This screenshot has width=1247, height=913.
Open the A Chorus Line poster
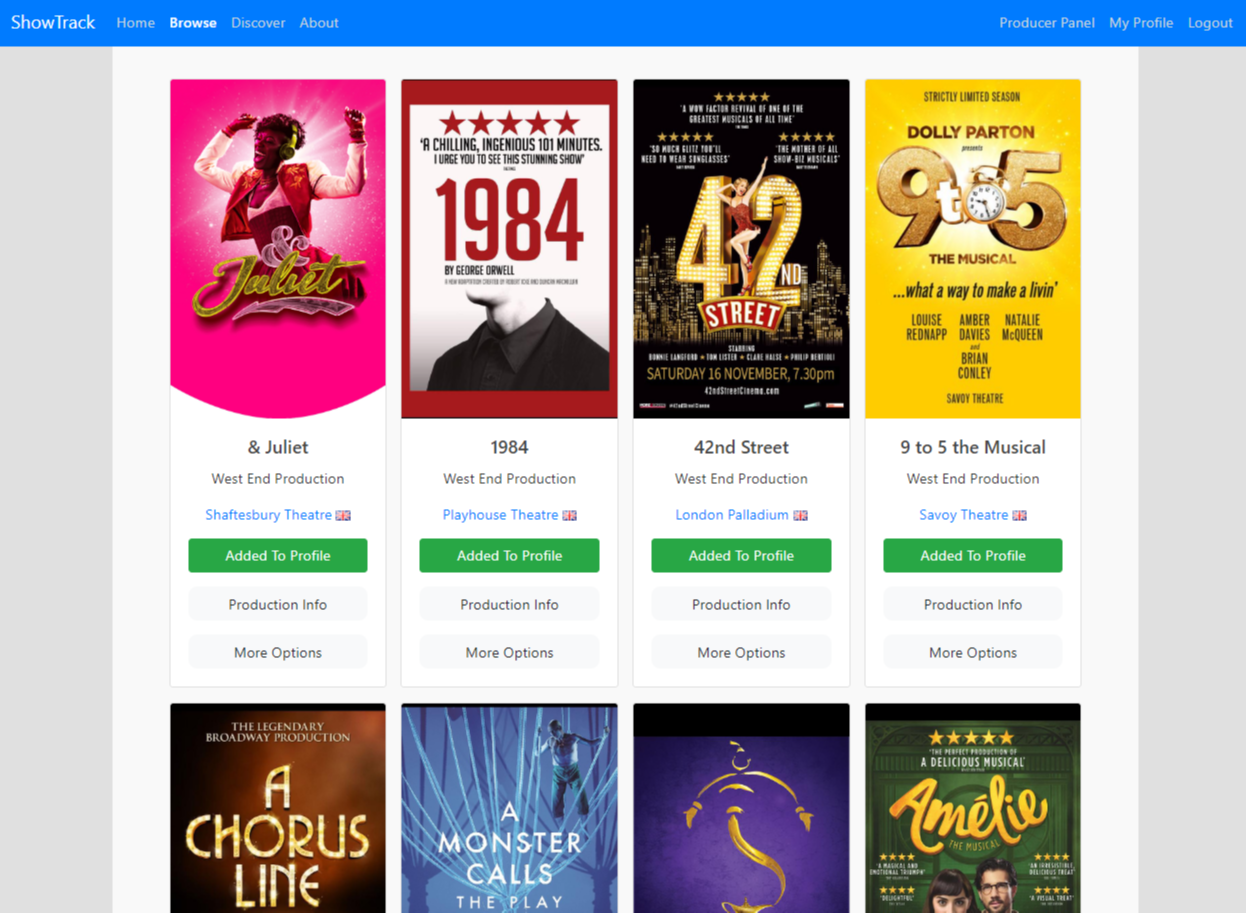click(x=277, y=808)
